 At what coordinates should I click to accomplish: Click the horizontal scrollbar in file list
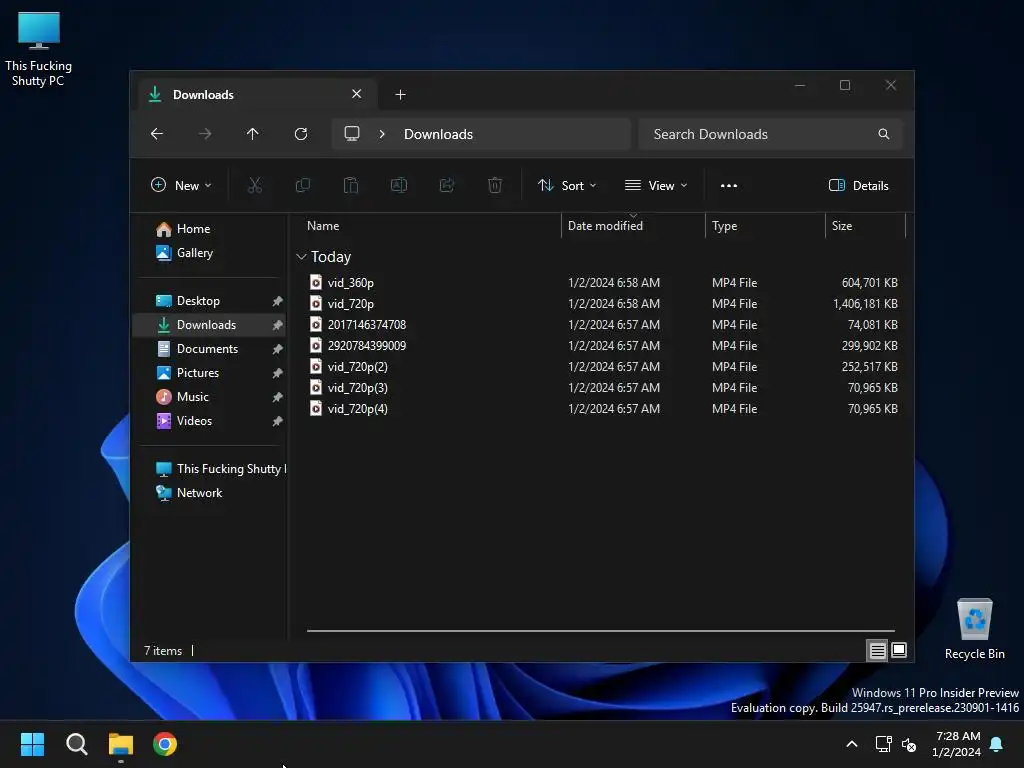pos(601,631)
